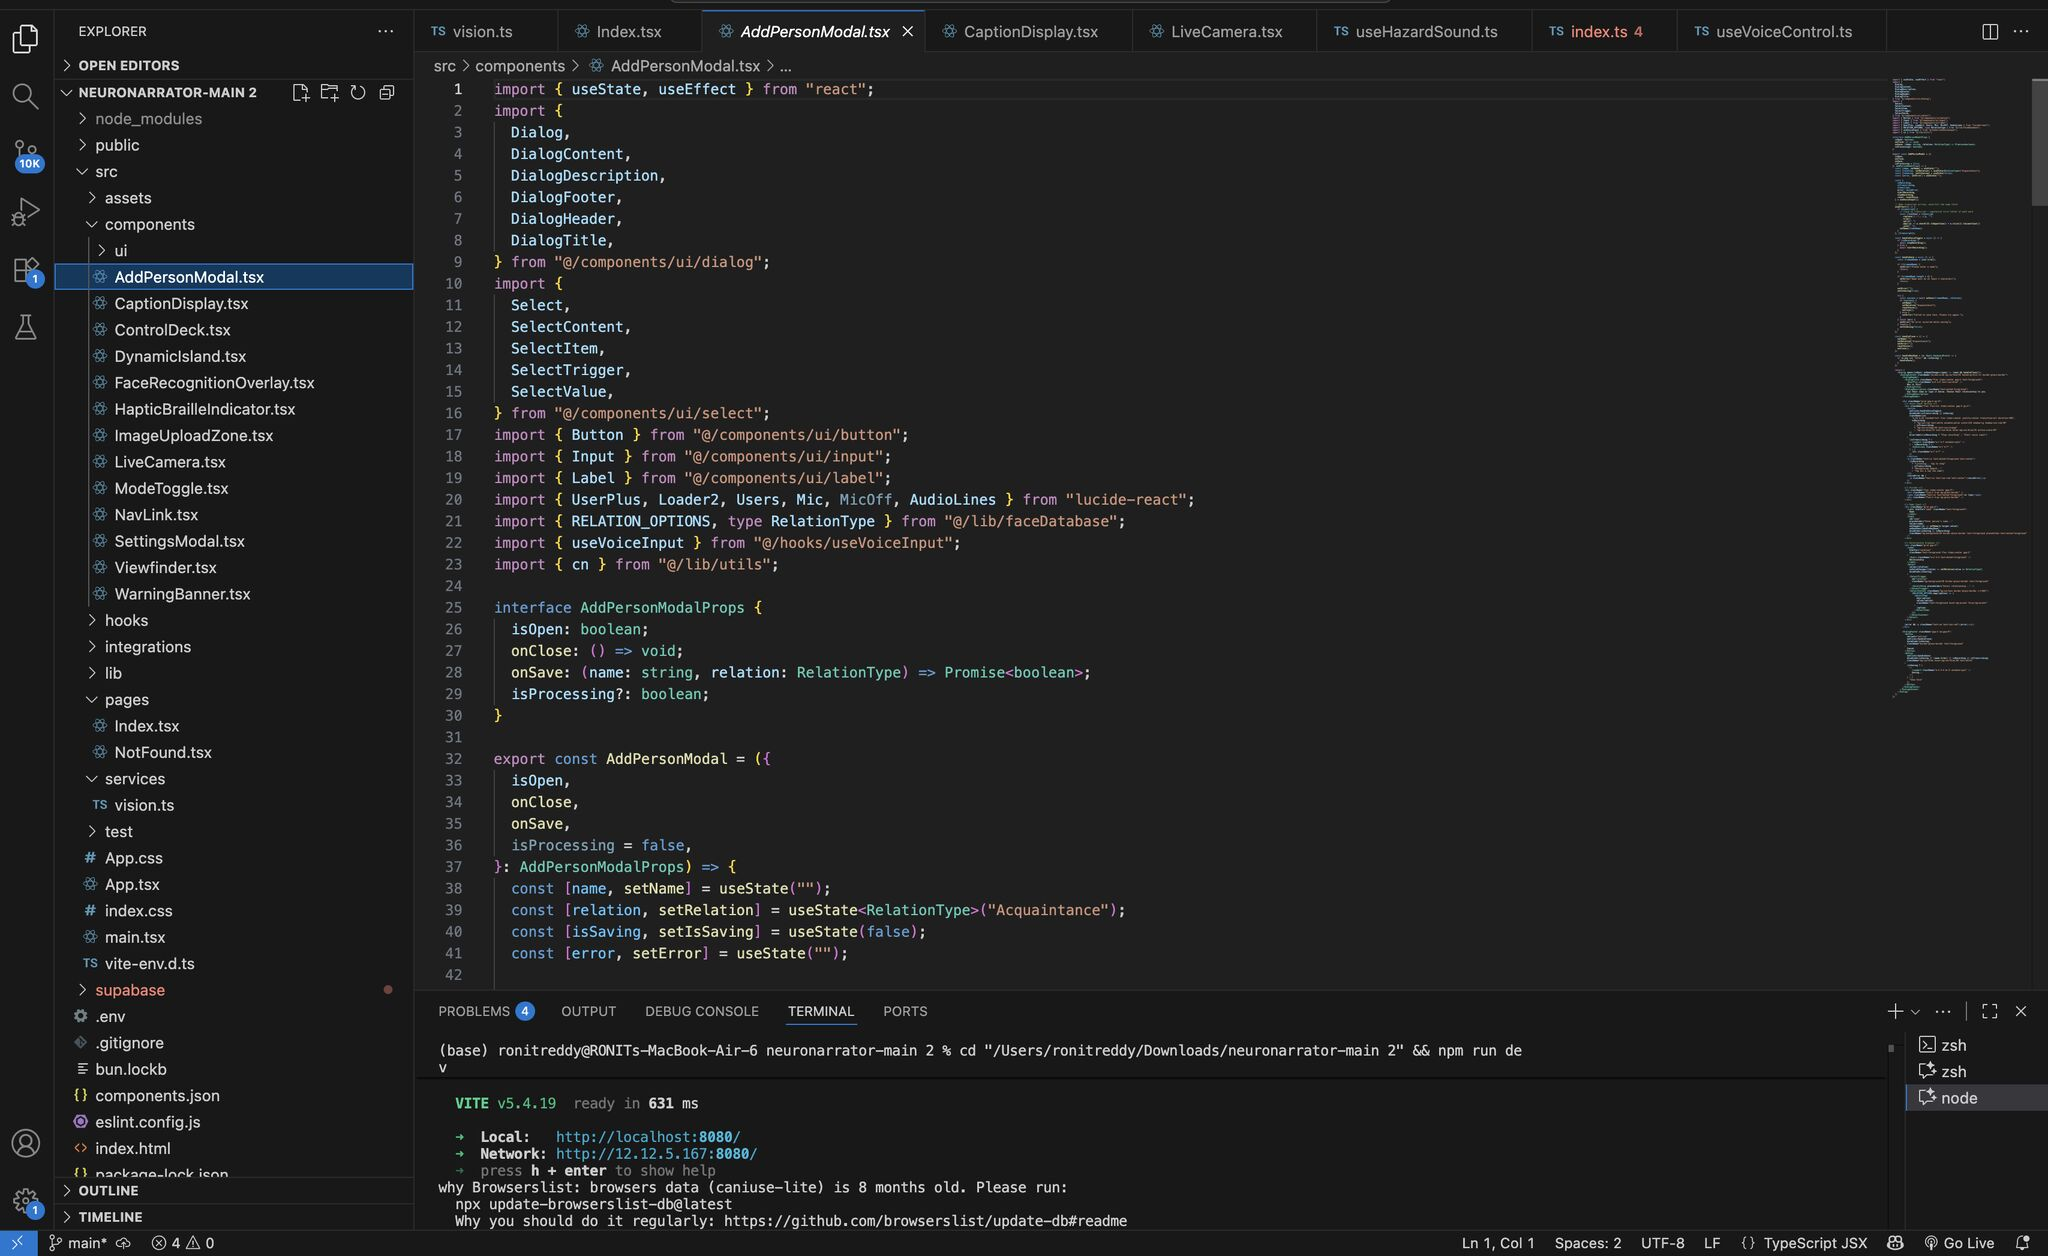Open the Extensions view
Image resolution: width=2048 pixels, height=1256 pixels.
(25, 270)
